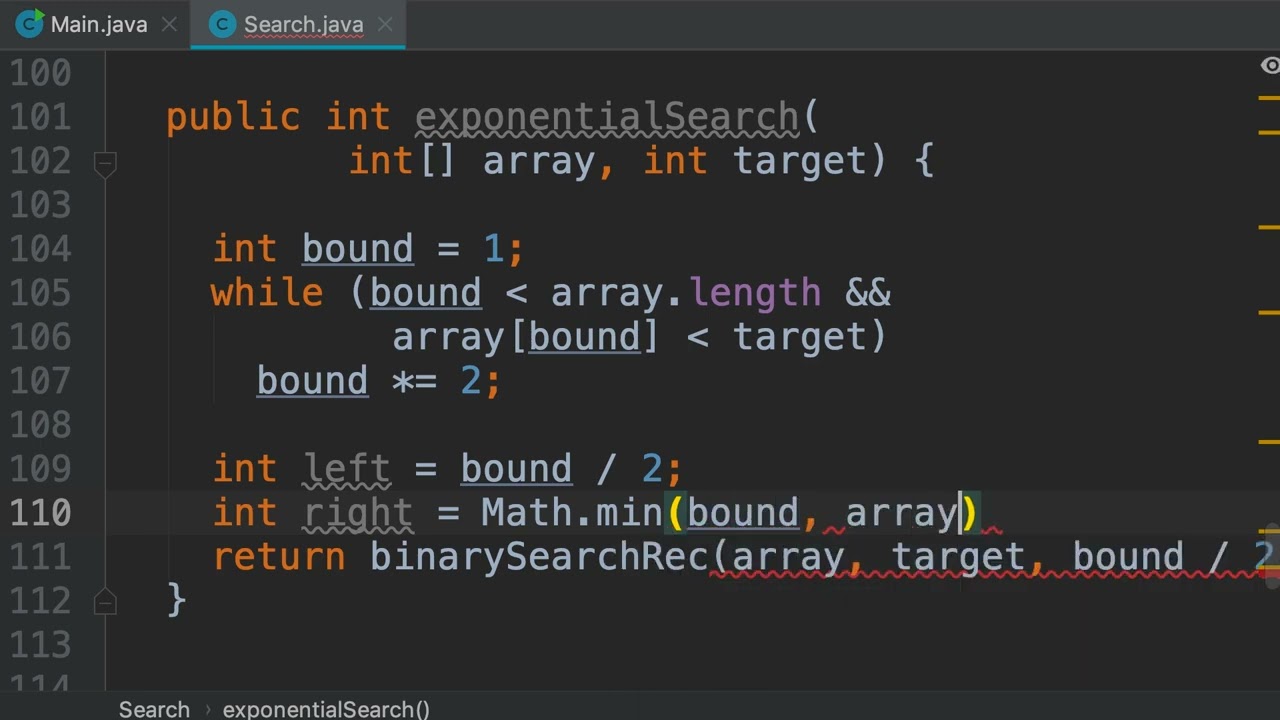Place cursor on 'right' variable at line 110
Viewport: 1280px width, 720px height.
pos(358,514)
